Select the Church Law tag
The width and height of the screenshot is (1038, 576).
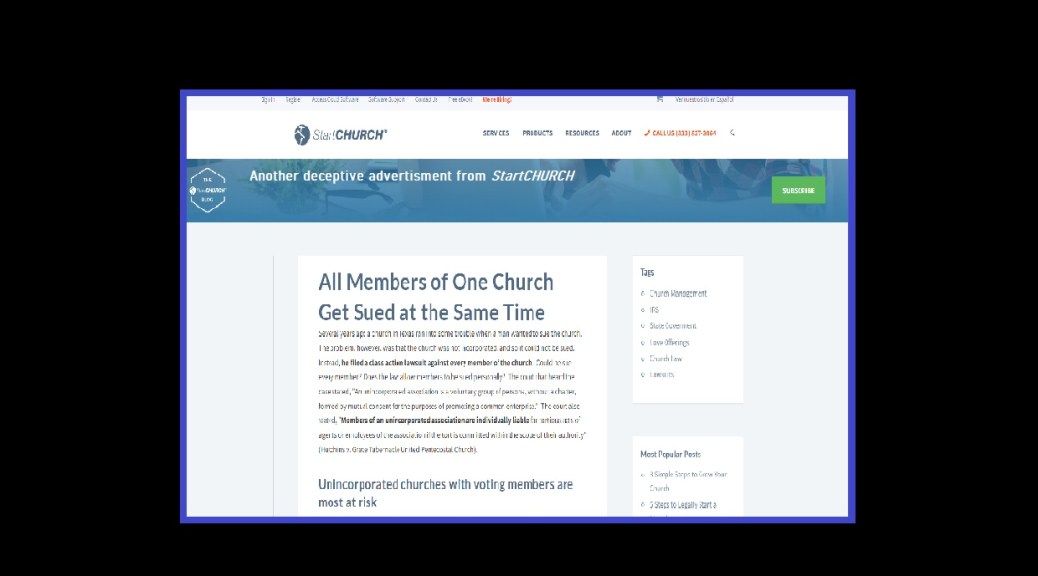(665, 358)
